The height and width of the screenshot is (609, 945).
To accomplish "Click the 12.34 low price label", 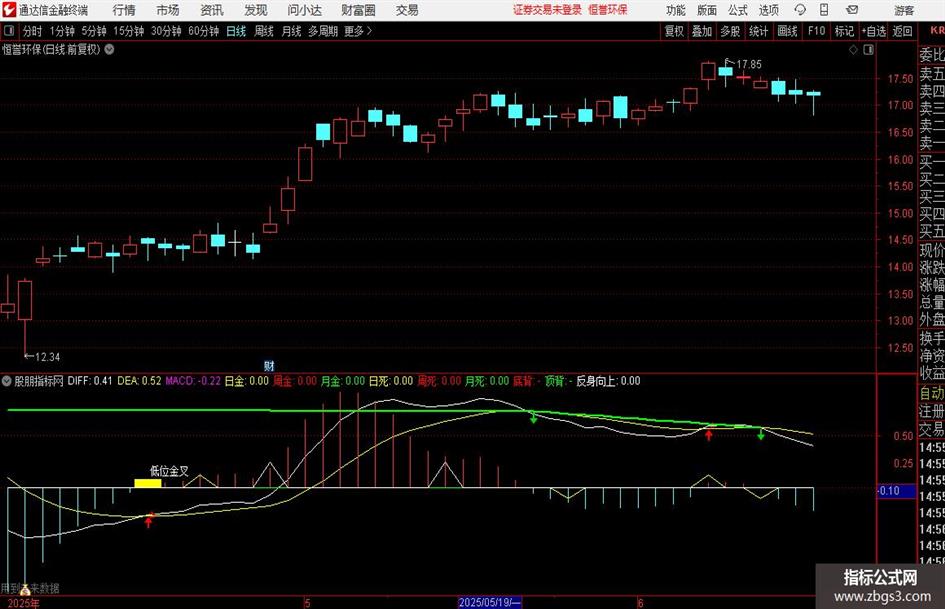I will 47,357.
